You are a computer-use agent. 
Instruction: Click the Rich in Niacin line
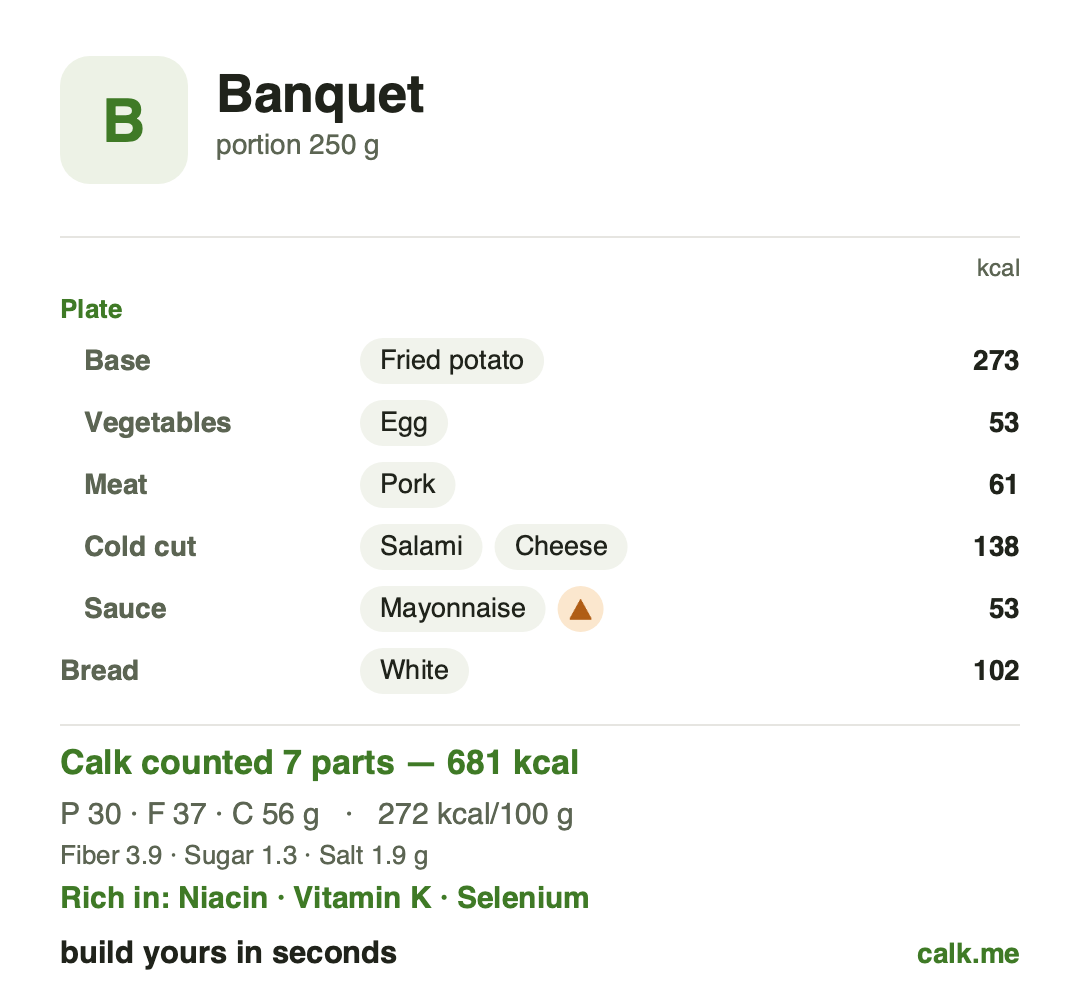(x=325, y=898)
